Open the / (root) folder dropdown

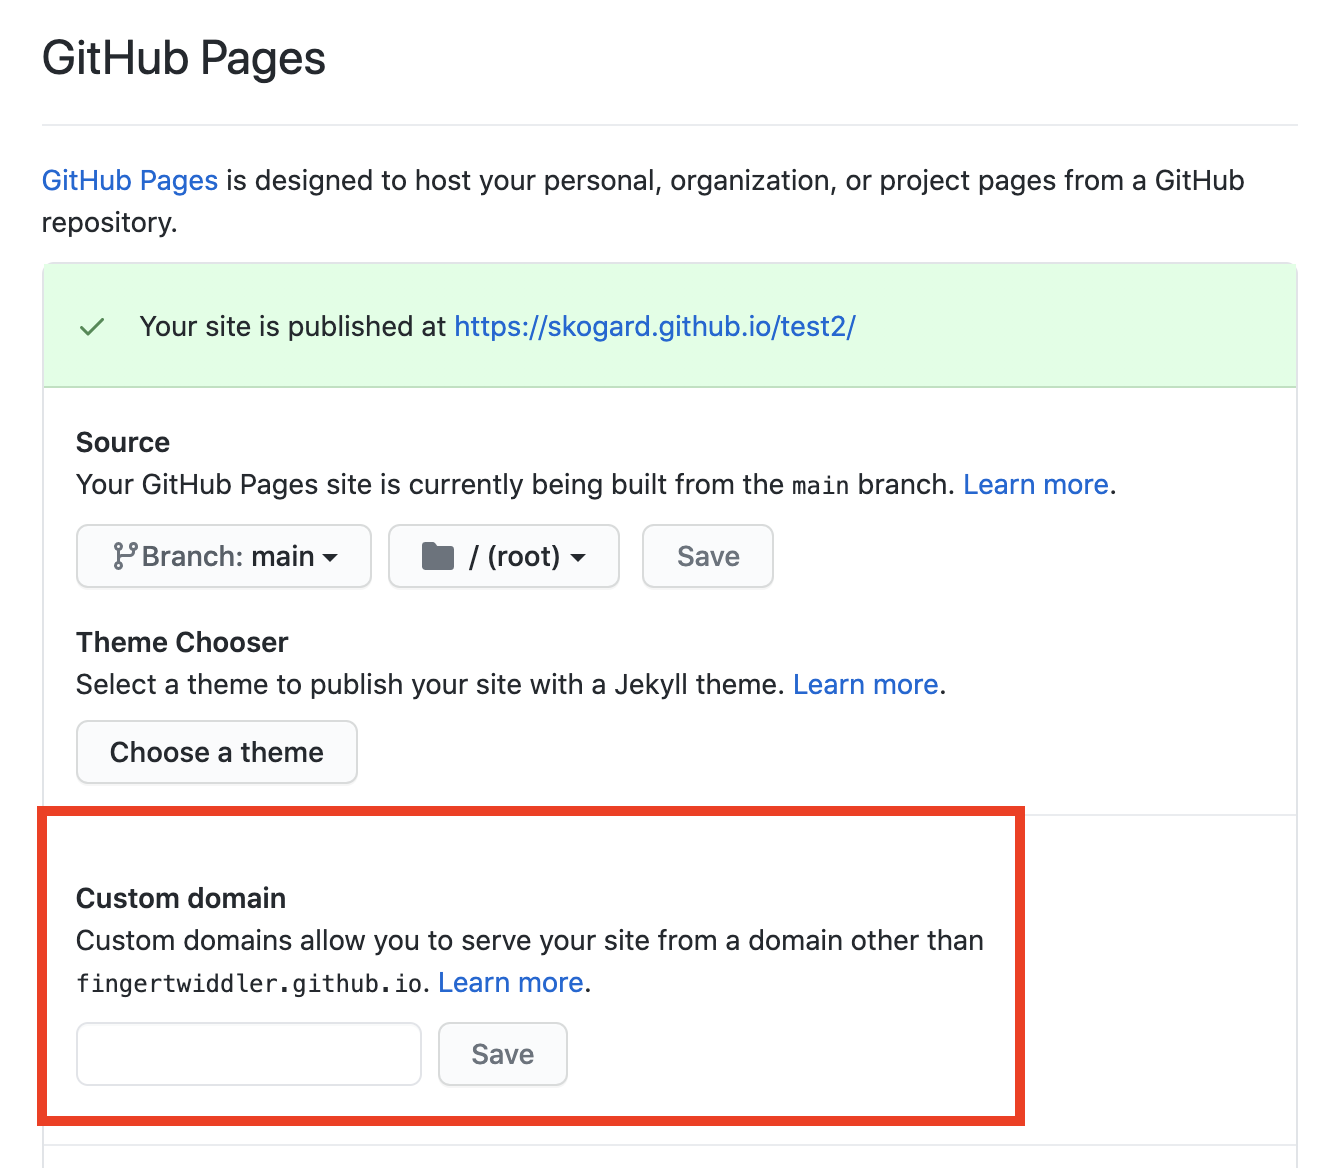pos(504,556)
